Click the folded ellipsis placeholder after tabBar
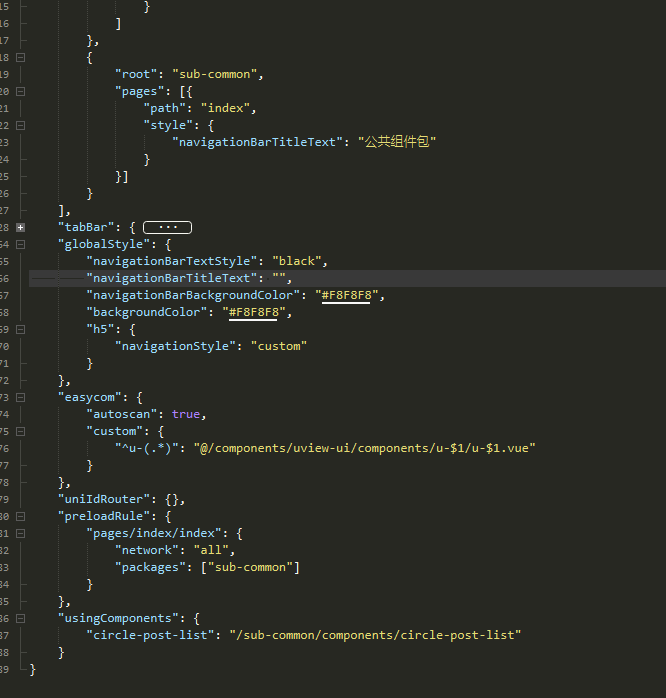Screen dimensions: 666x698 (167, 227)
